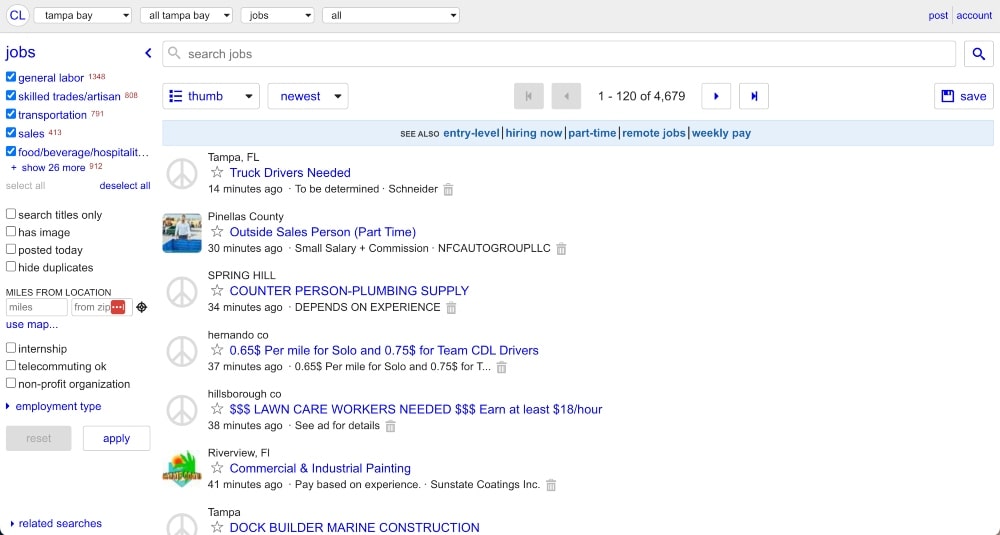Use current location crosshair icon
Viewport: 1000px width, 535px height.
(142, 307)
